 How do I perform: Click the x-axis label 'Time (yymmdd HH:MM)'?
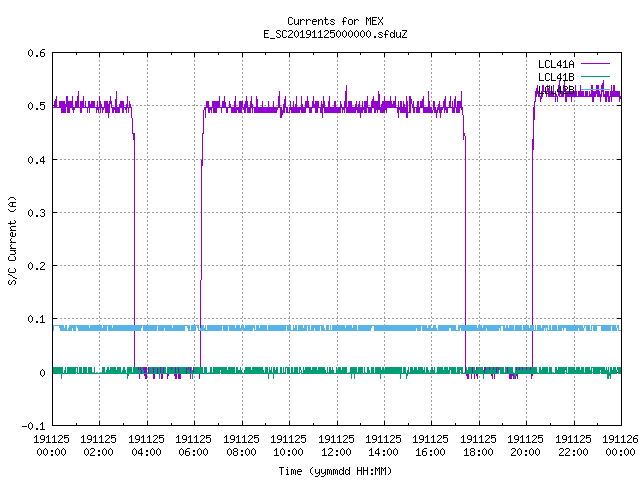335,471
